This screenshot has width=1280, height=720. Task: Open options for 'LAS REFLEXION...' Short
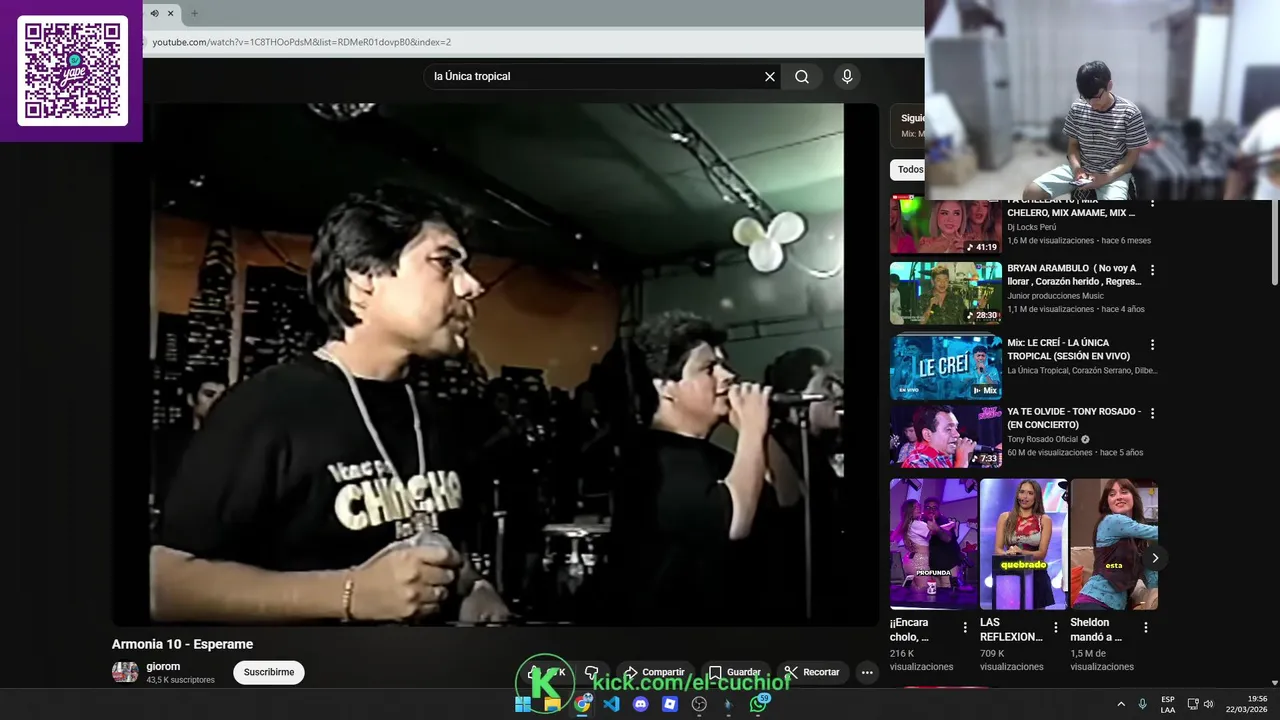[1055, 627]
